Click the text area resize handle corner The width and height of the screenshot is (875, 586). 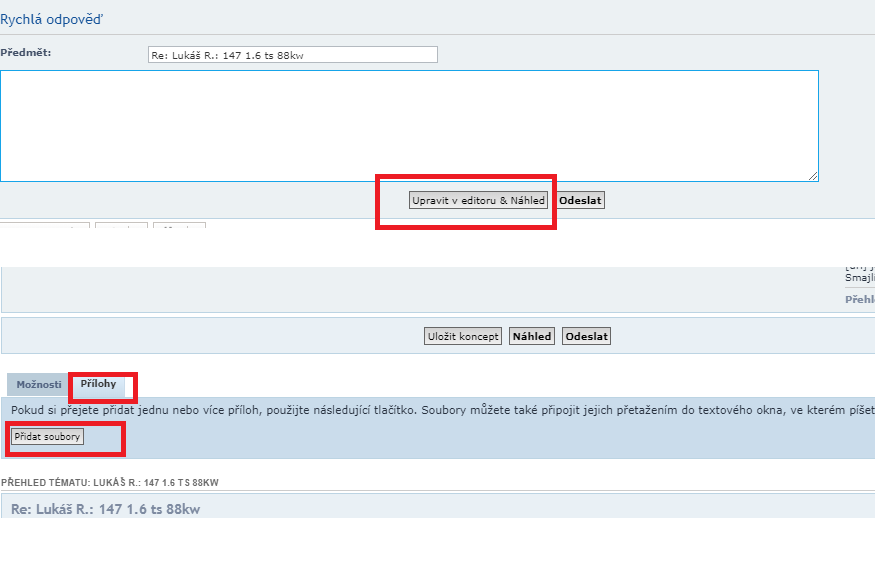[x=813, y=176]
